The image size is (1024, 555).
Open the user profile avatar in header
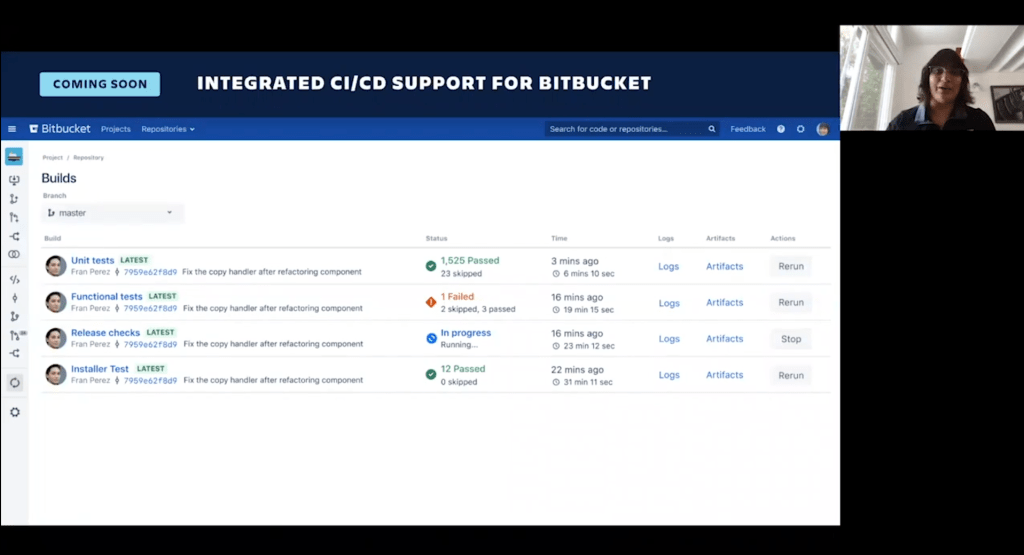pos(822,129)
